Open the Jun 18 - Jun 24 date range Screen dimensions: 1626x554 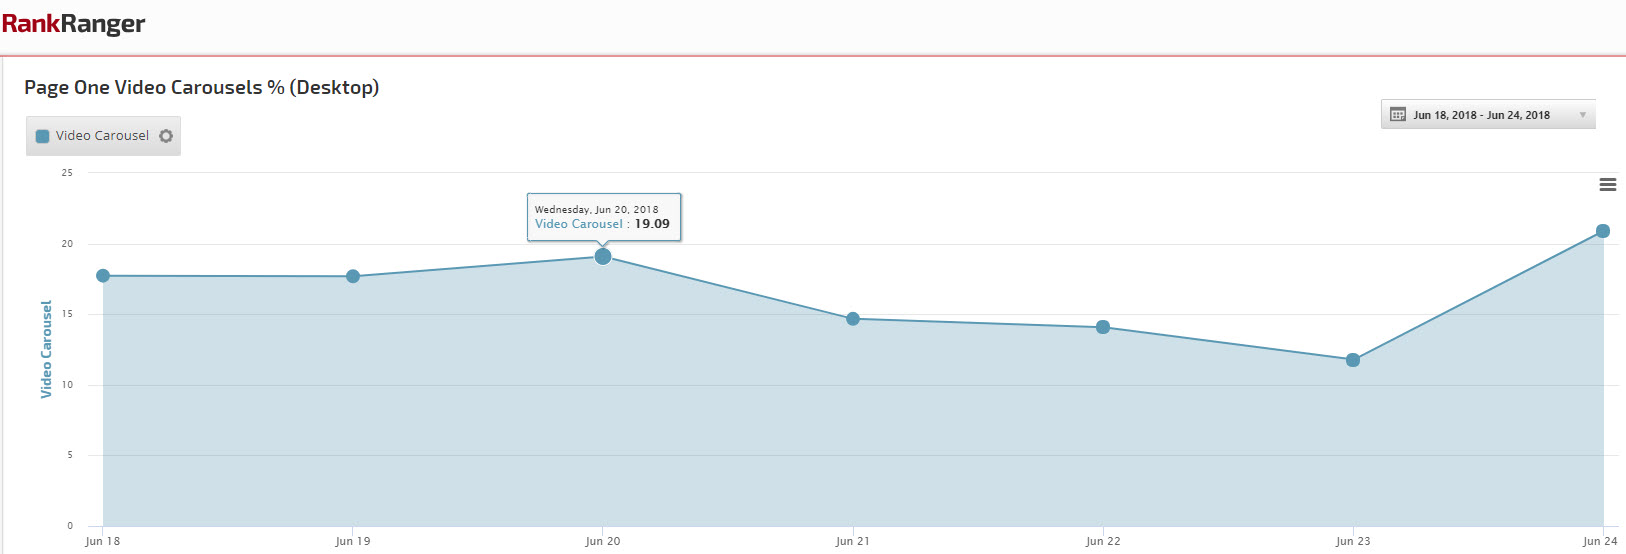click(x=1481, y=115)
